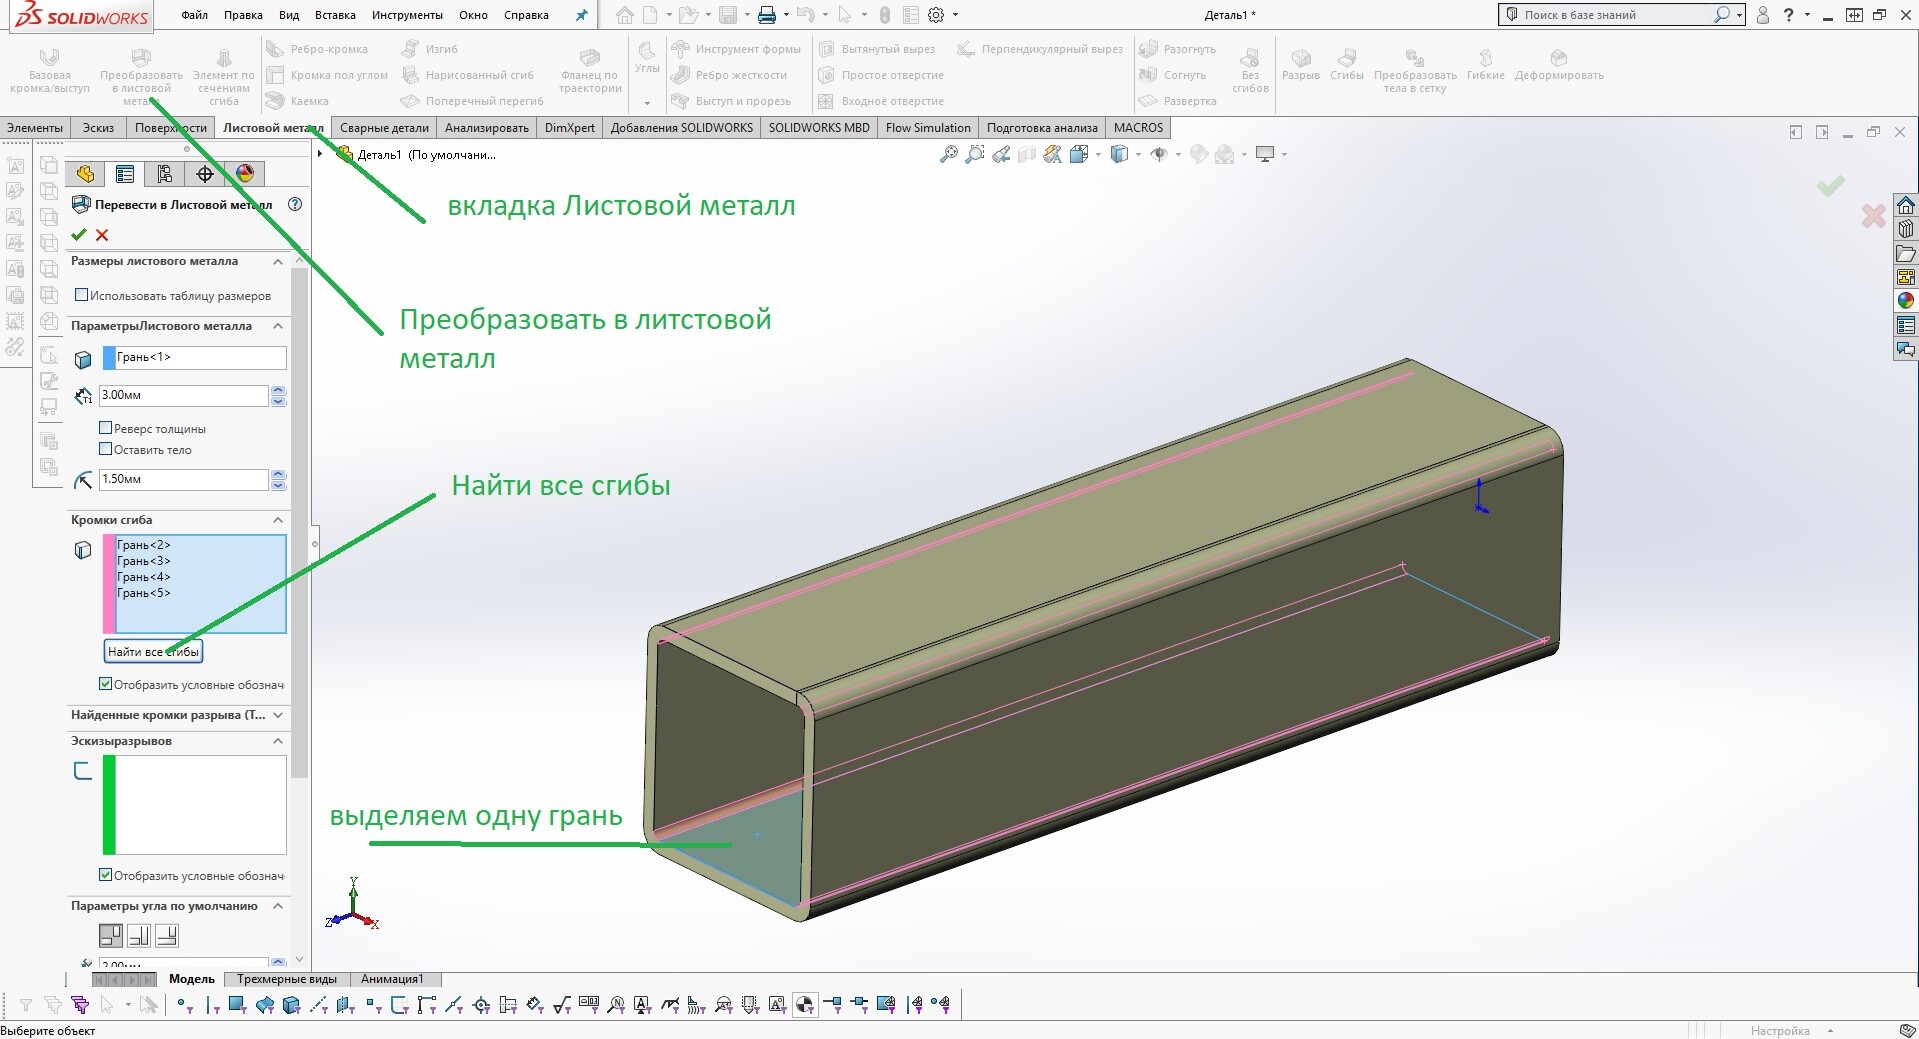Confirm with the green OK checkmark

(x=79, y=235)
